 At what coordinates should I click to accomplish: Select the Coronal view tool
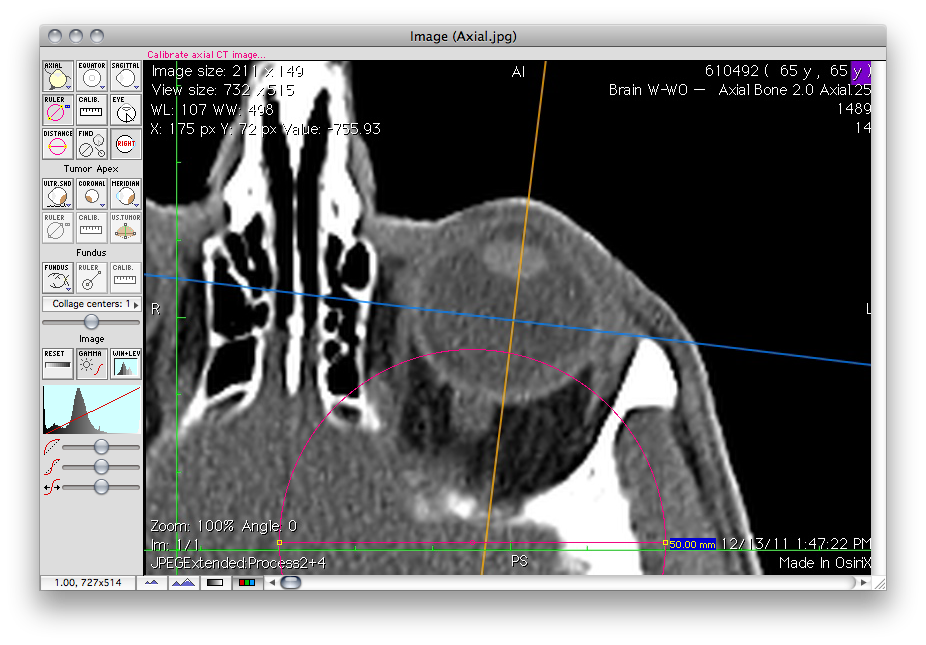[x=91, y=195]
